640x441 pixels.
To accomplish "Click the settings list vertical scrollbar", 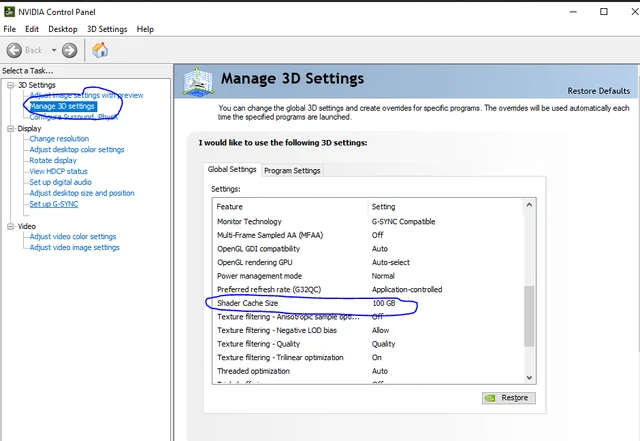I will coord(529,313).
